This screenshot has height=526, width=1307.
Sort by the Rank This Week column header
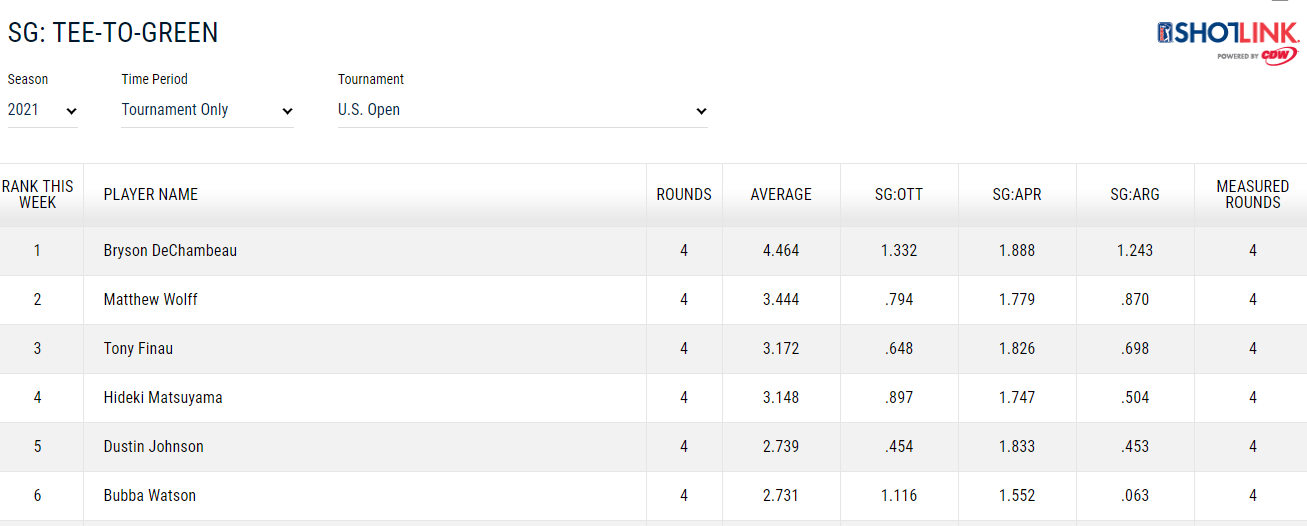point(38,194)
